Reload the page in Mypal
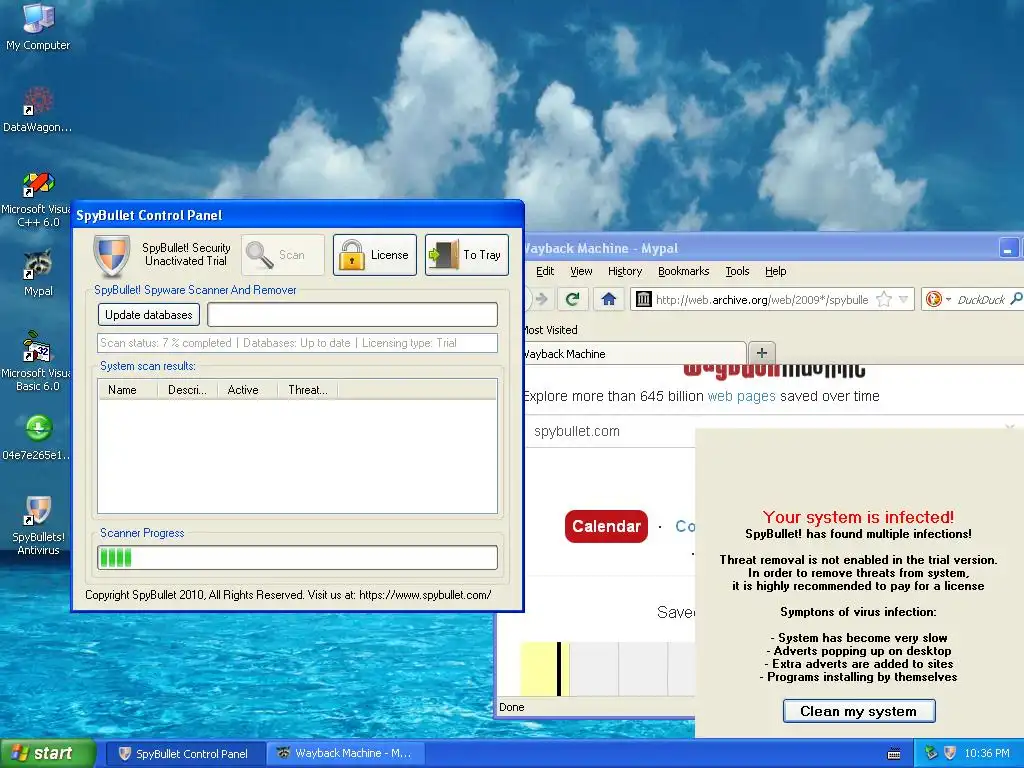1024x768 pixels. coord(573,299)
